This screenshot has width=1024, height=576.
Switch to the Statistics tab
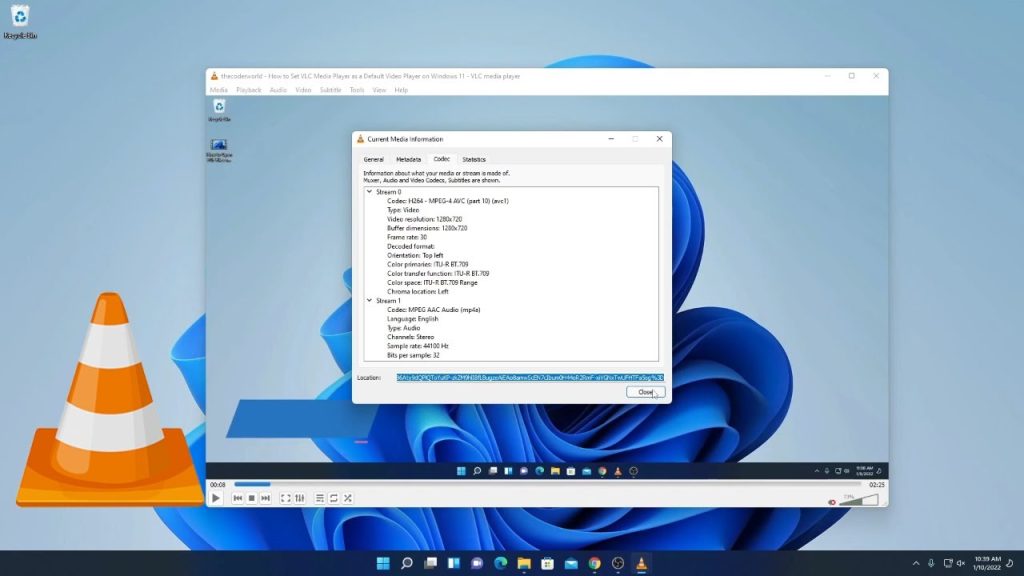click(x=474, y=159)
